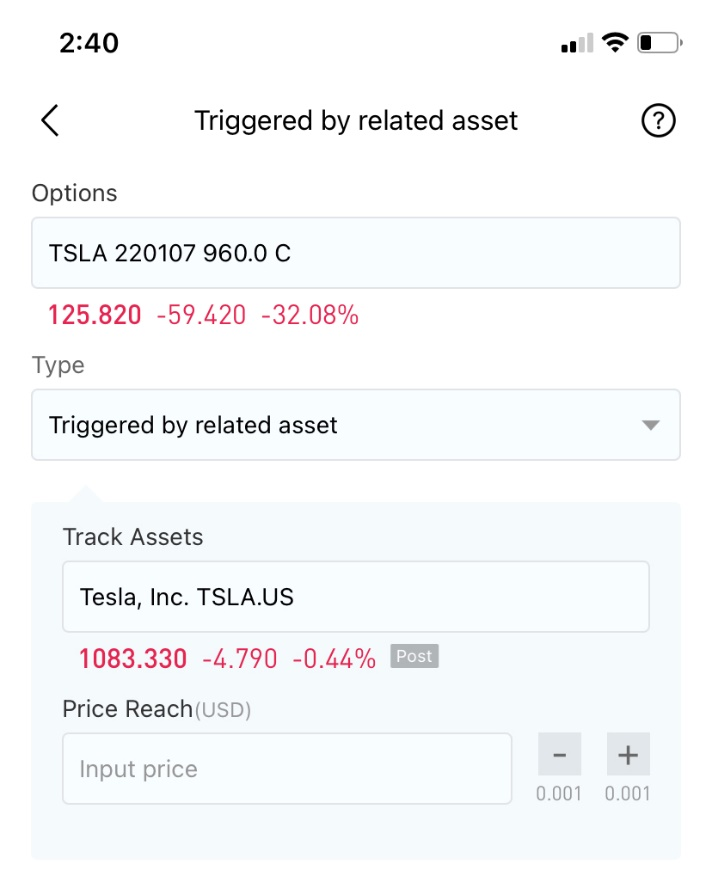The height and width of the screenshot is (870, 712).
Task: Focus the Input price field
Action: (287, 768)
